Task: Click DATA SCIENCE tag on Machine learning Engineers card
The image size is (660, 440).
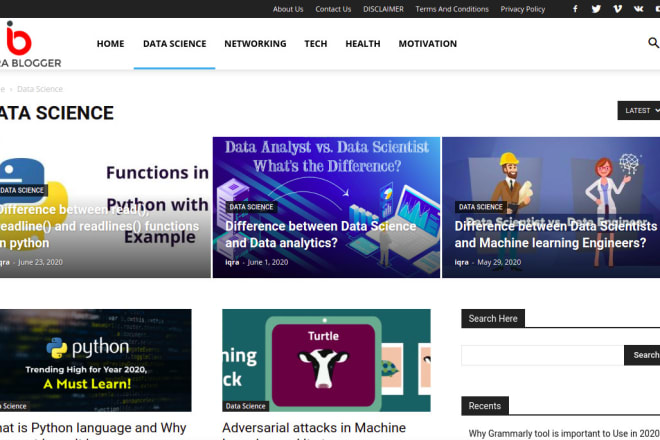Action: [x=481, y=207]
